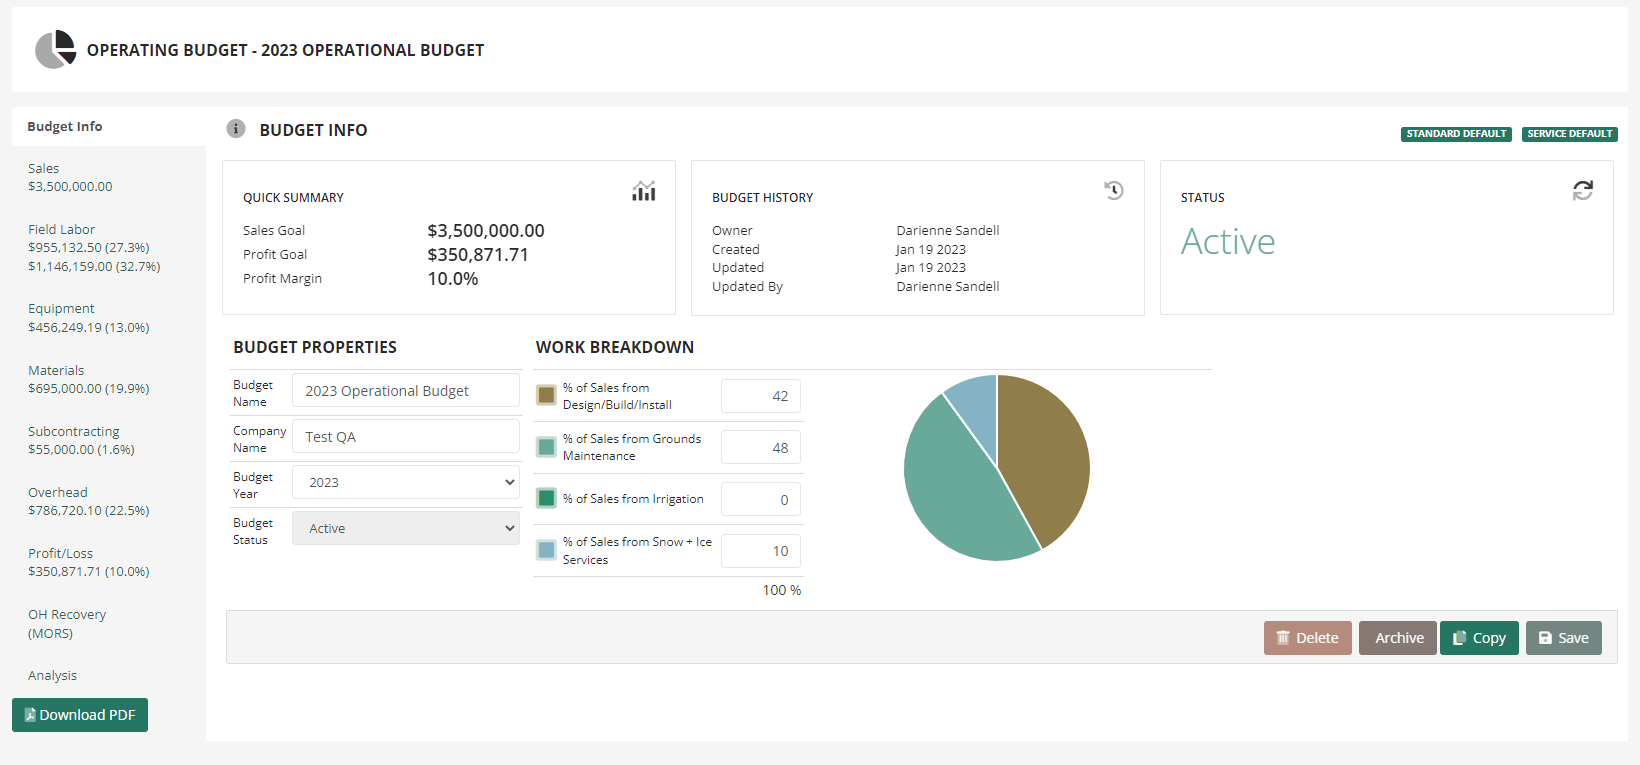The width and height of the screenshot is (1640, 765).
Task: Click the $350,871.71 Profit Goal value
Action: [478, 255]
